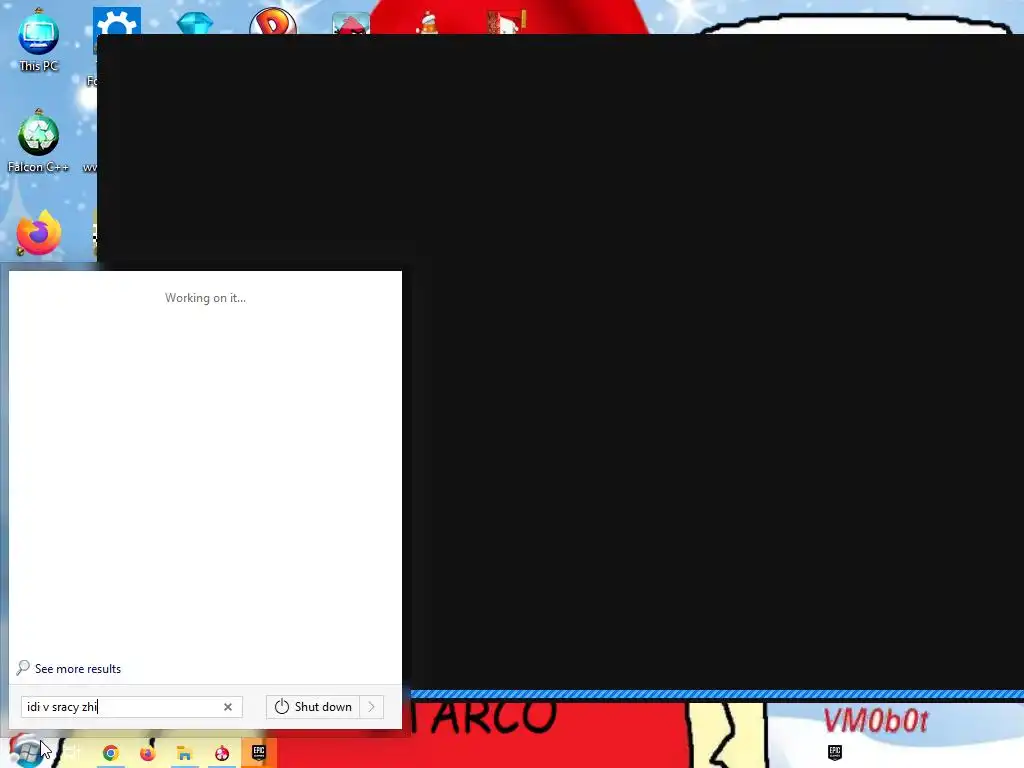Screen dimensions: 1024x768
Task: Switch to Epic Games Launcher in taskbar
Action: pyautogui.click(x=259, y=753)
